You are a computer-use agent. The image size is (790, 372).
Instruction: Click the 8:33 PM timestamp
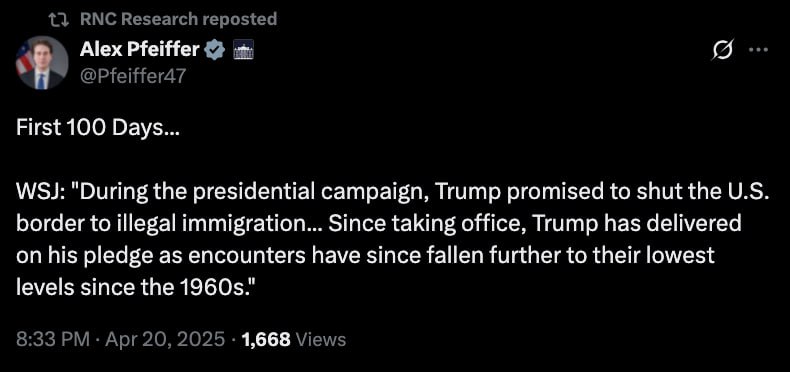tap(53, 339)
